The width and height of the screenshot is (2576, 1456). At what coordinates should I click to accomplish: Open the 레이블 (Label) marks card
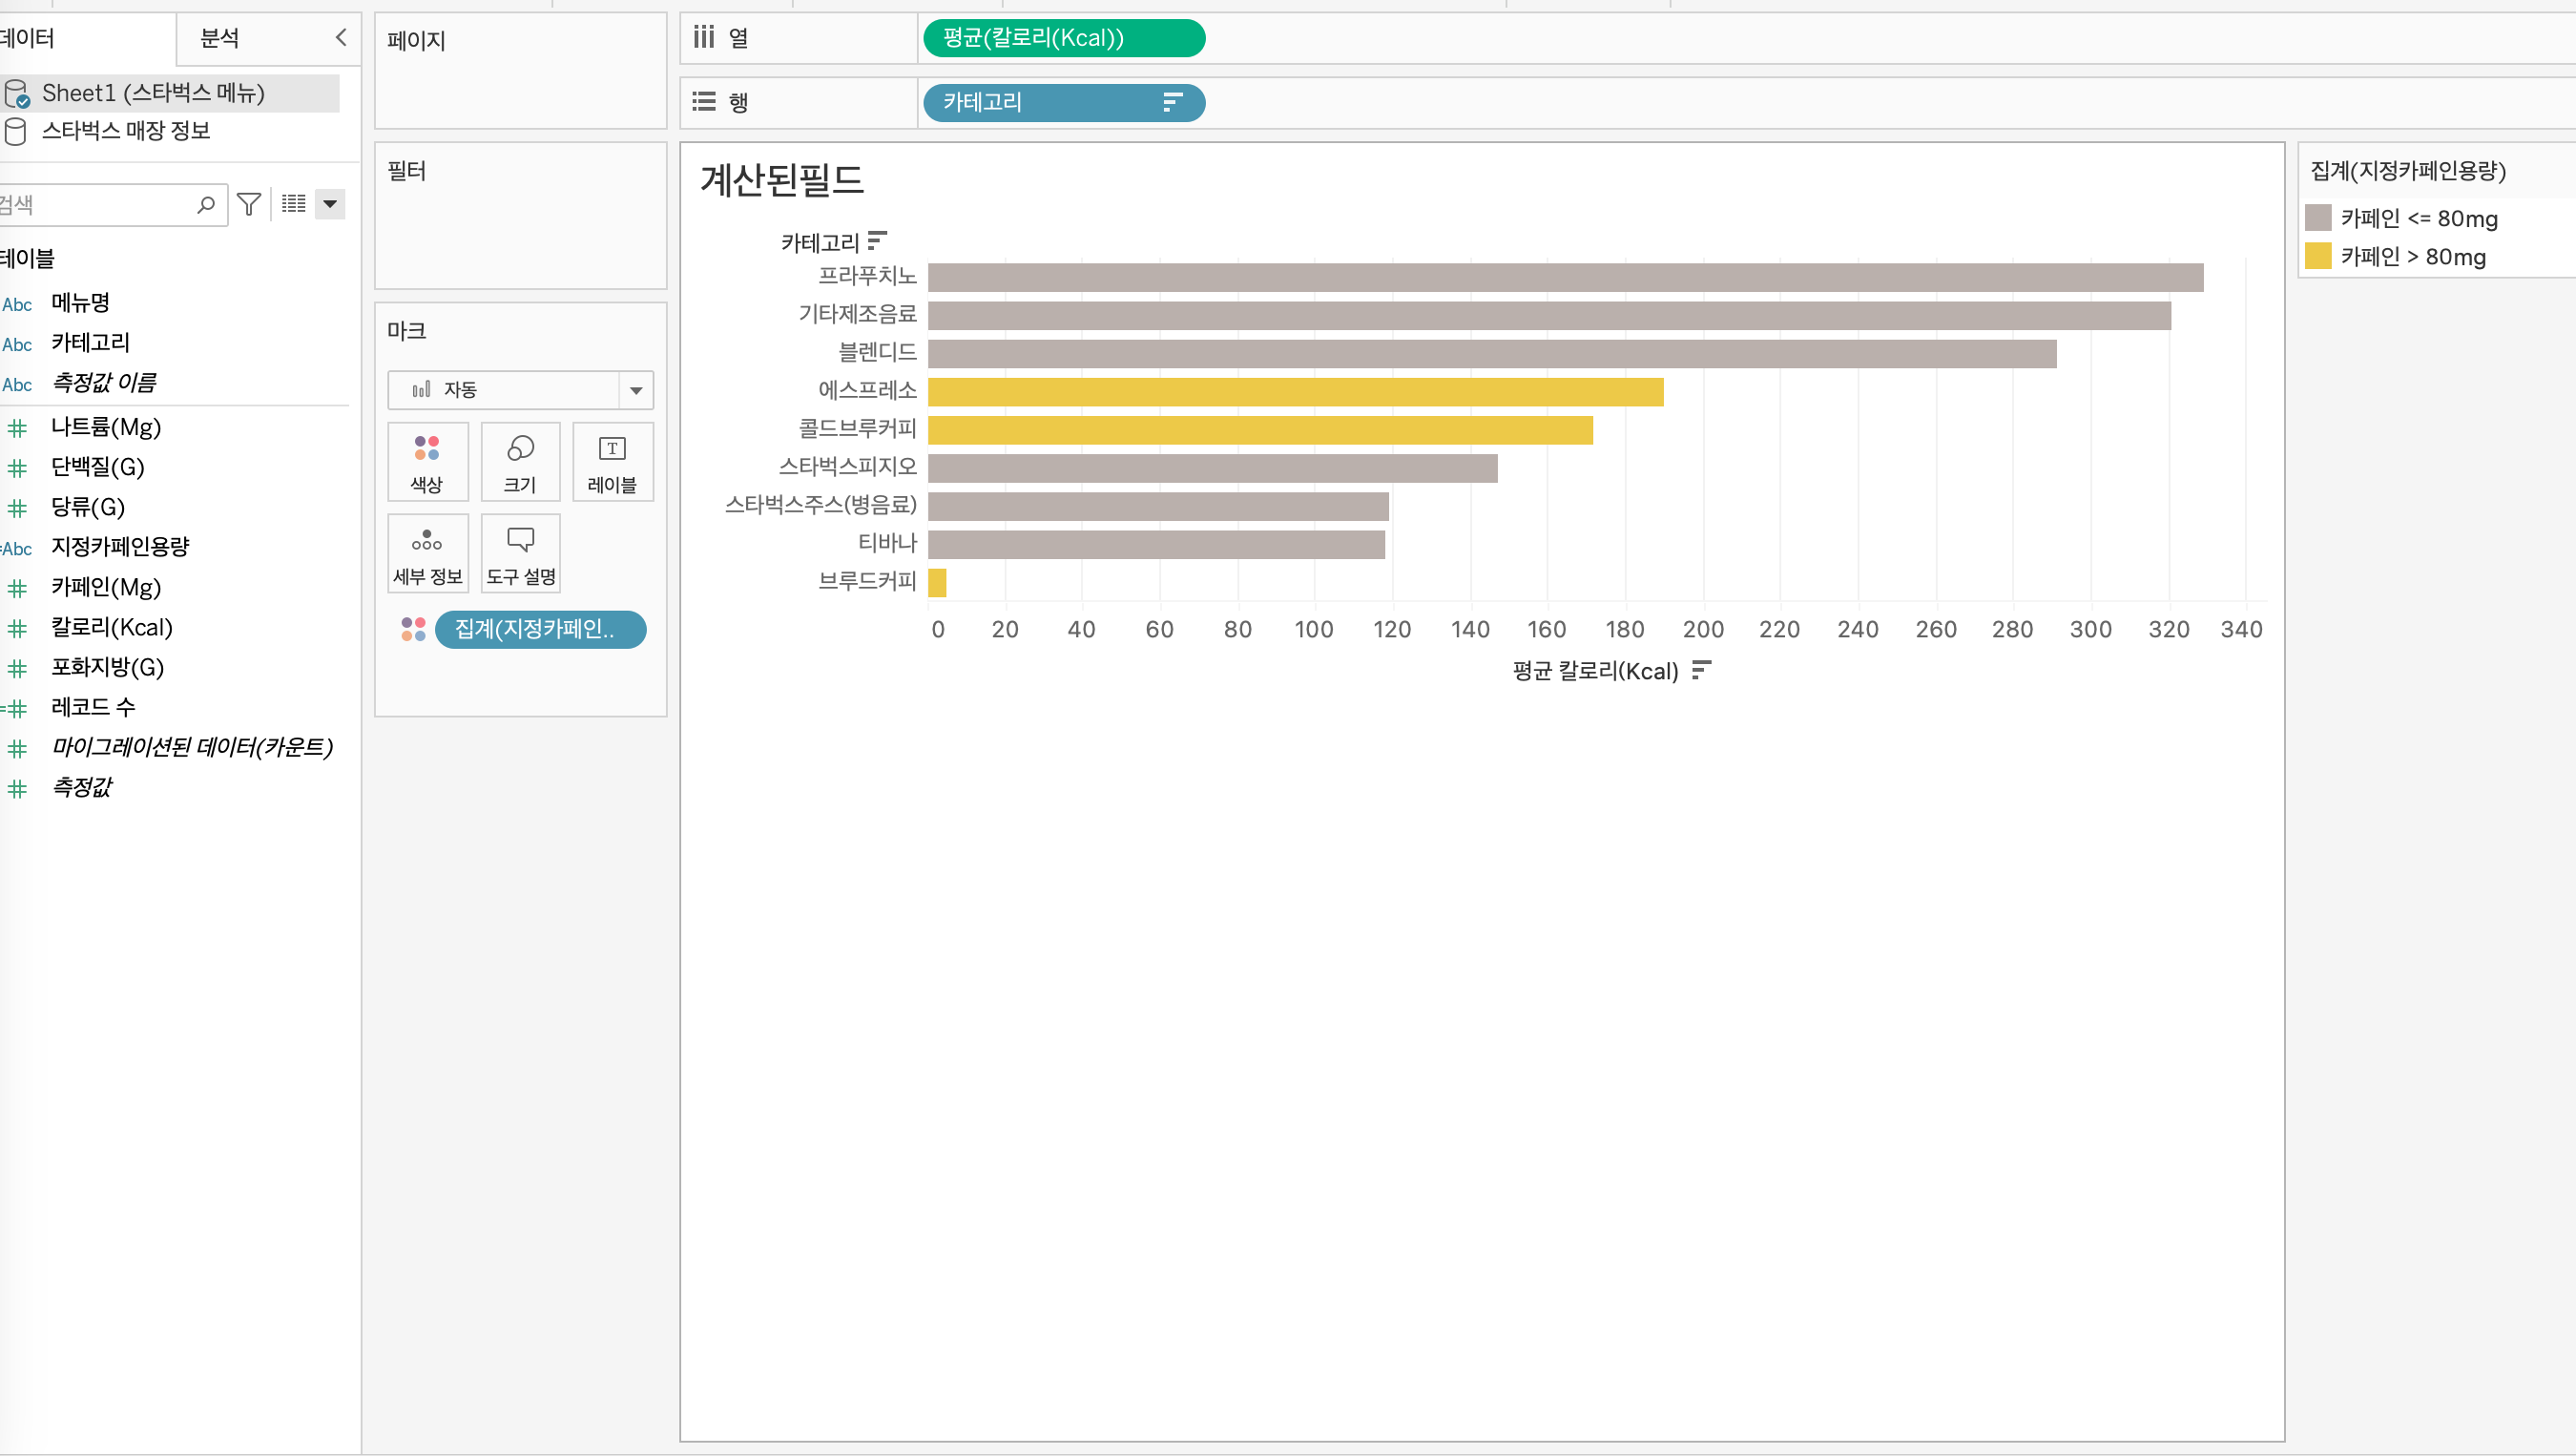click(x=612, y=461)
